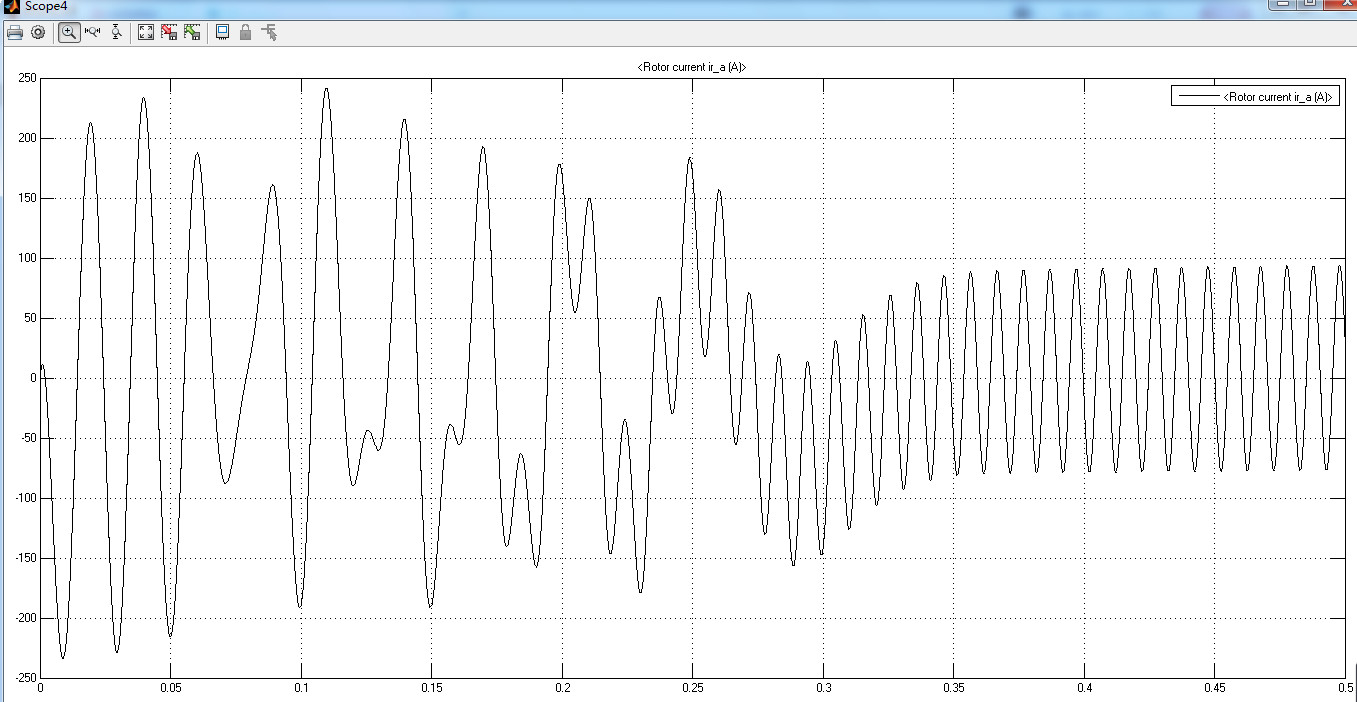Open scope Parameters gear icon
The image size is (1357, 702).
coord(38,32)
